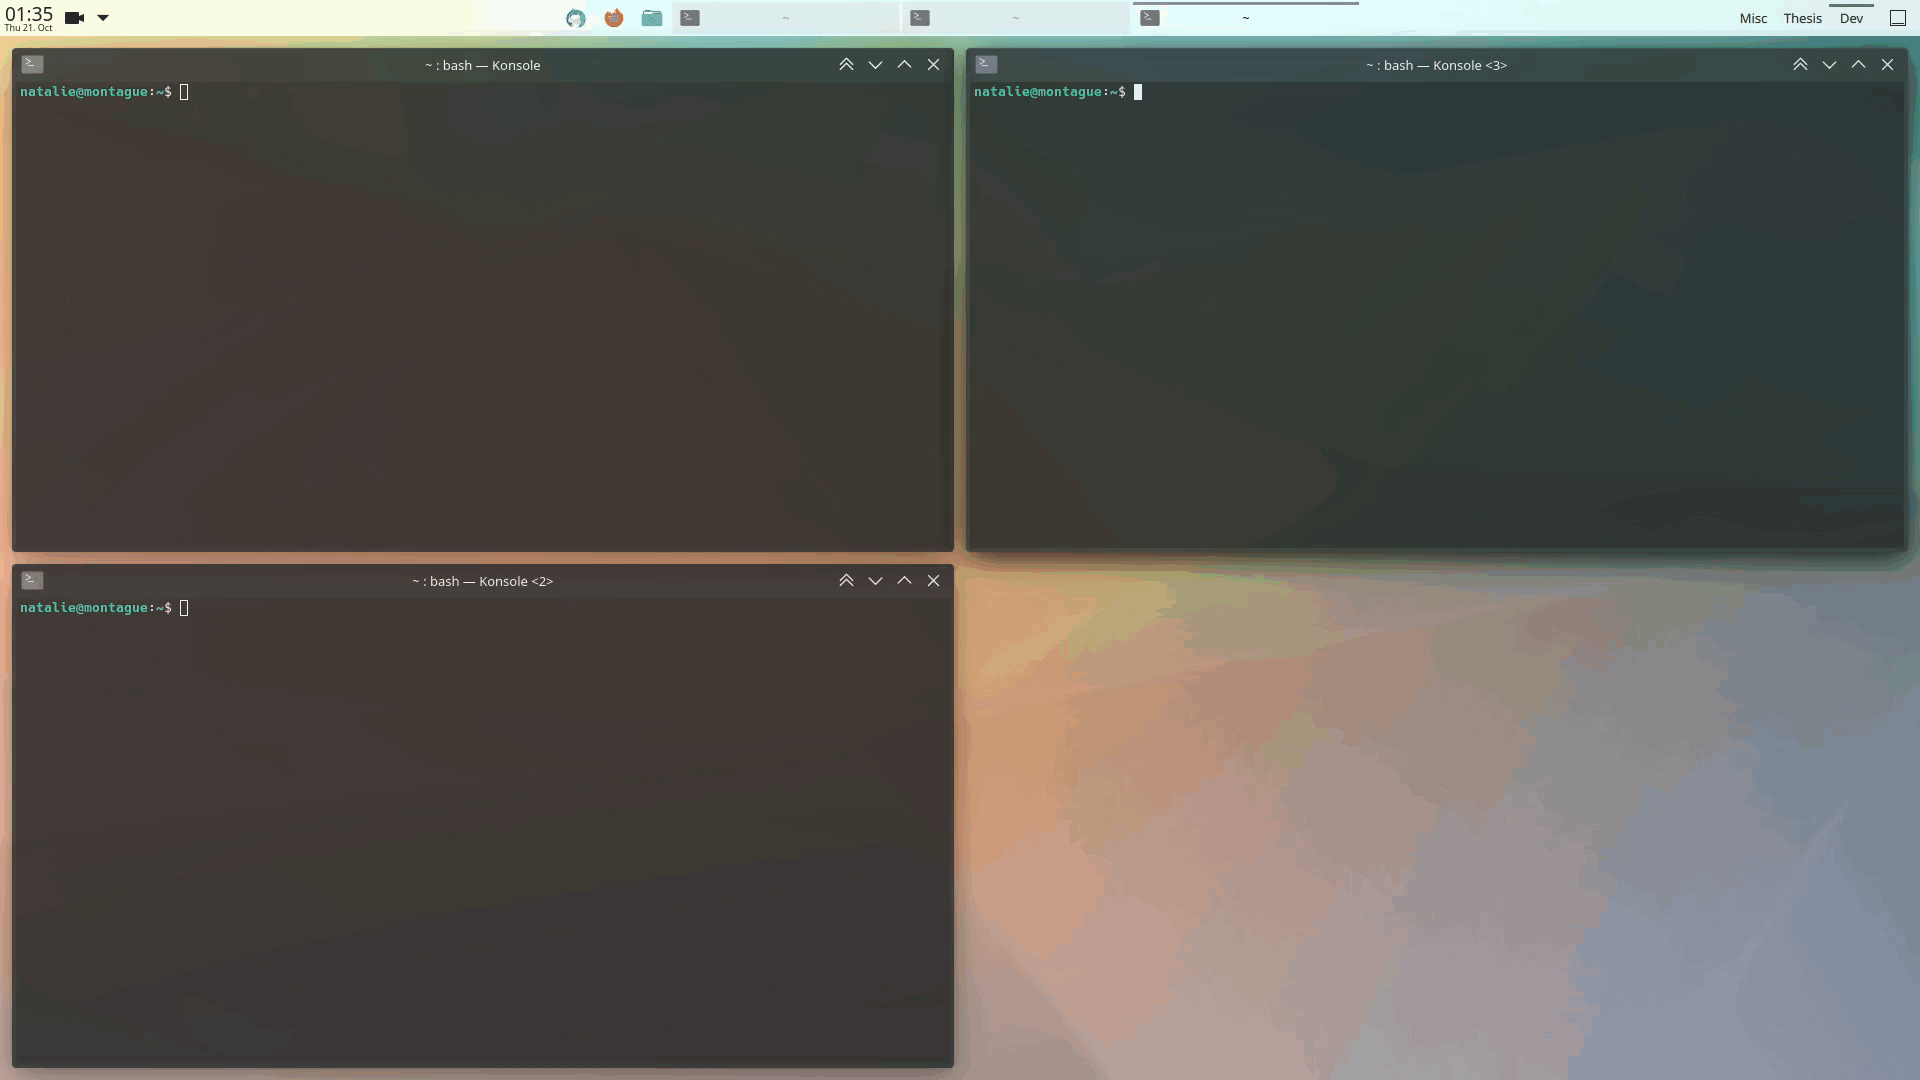
Task: Click the show desktop icon in the panel
Action: pos(1897,18)
